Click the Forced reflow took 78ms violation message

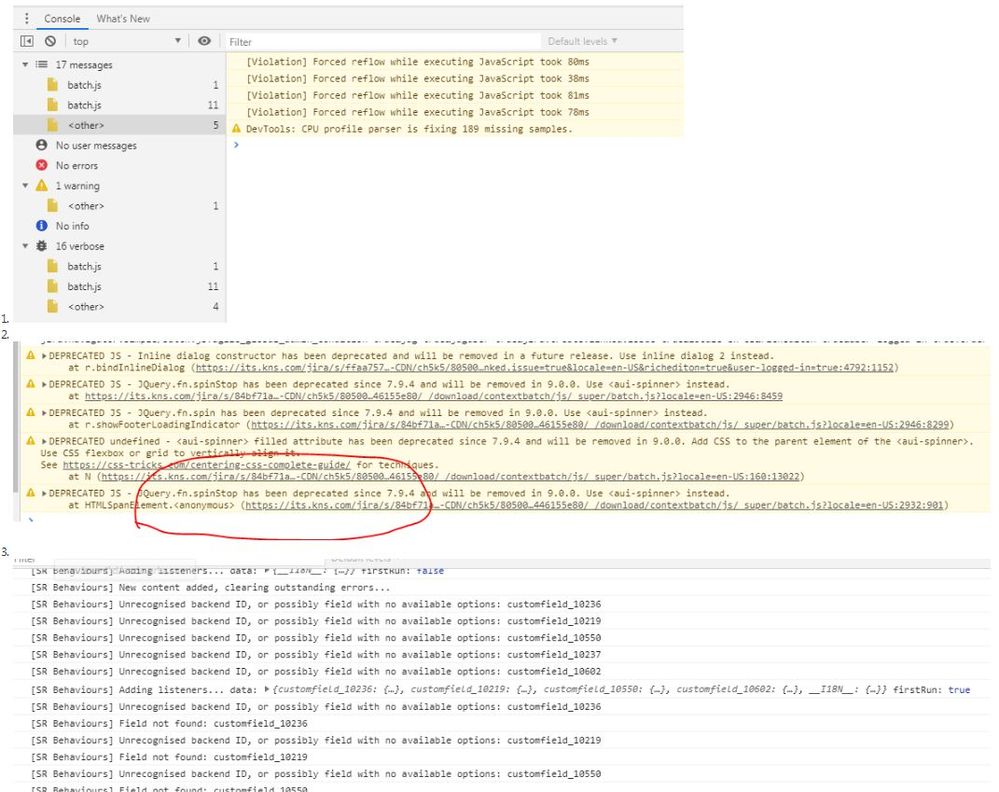pyautogui.click(x=417, y=112)
